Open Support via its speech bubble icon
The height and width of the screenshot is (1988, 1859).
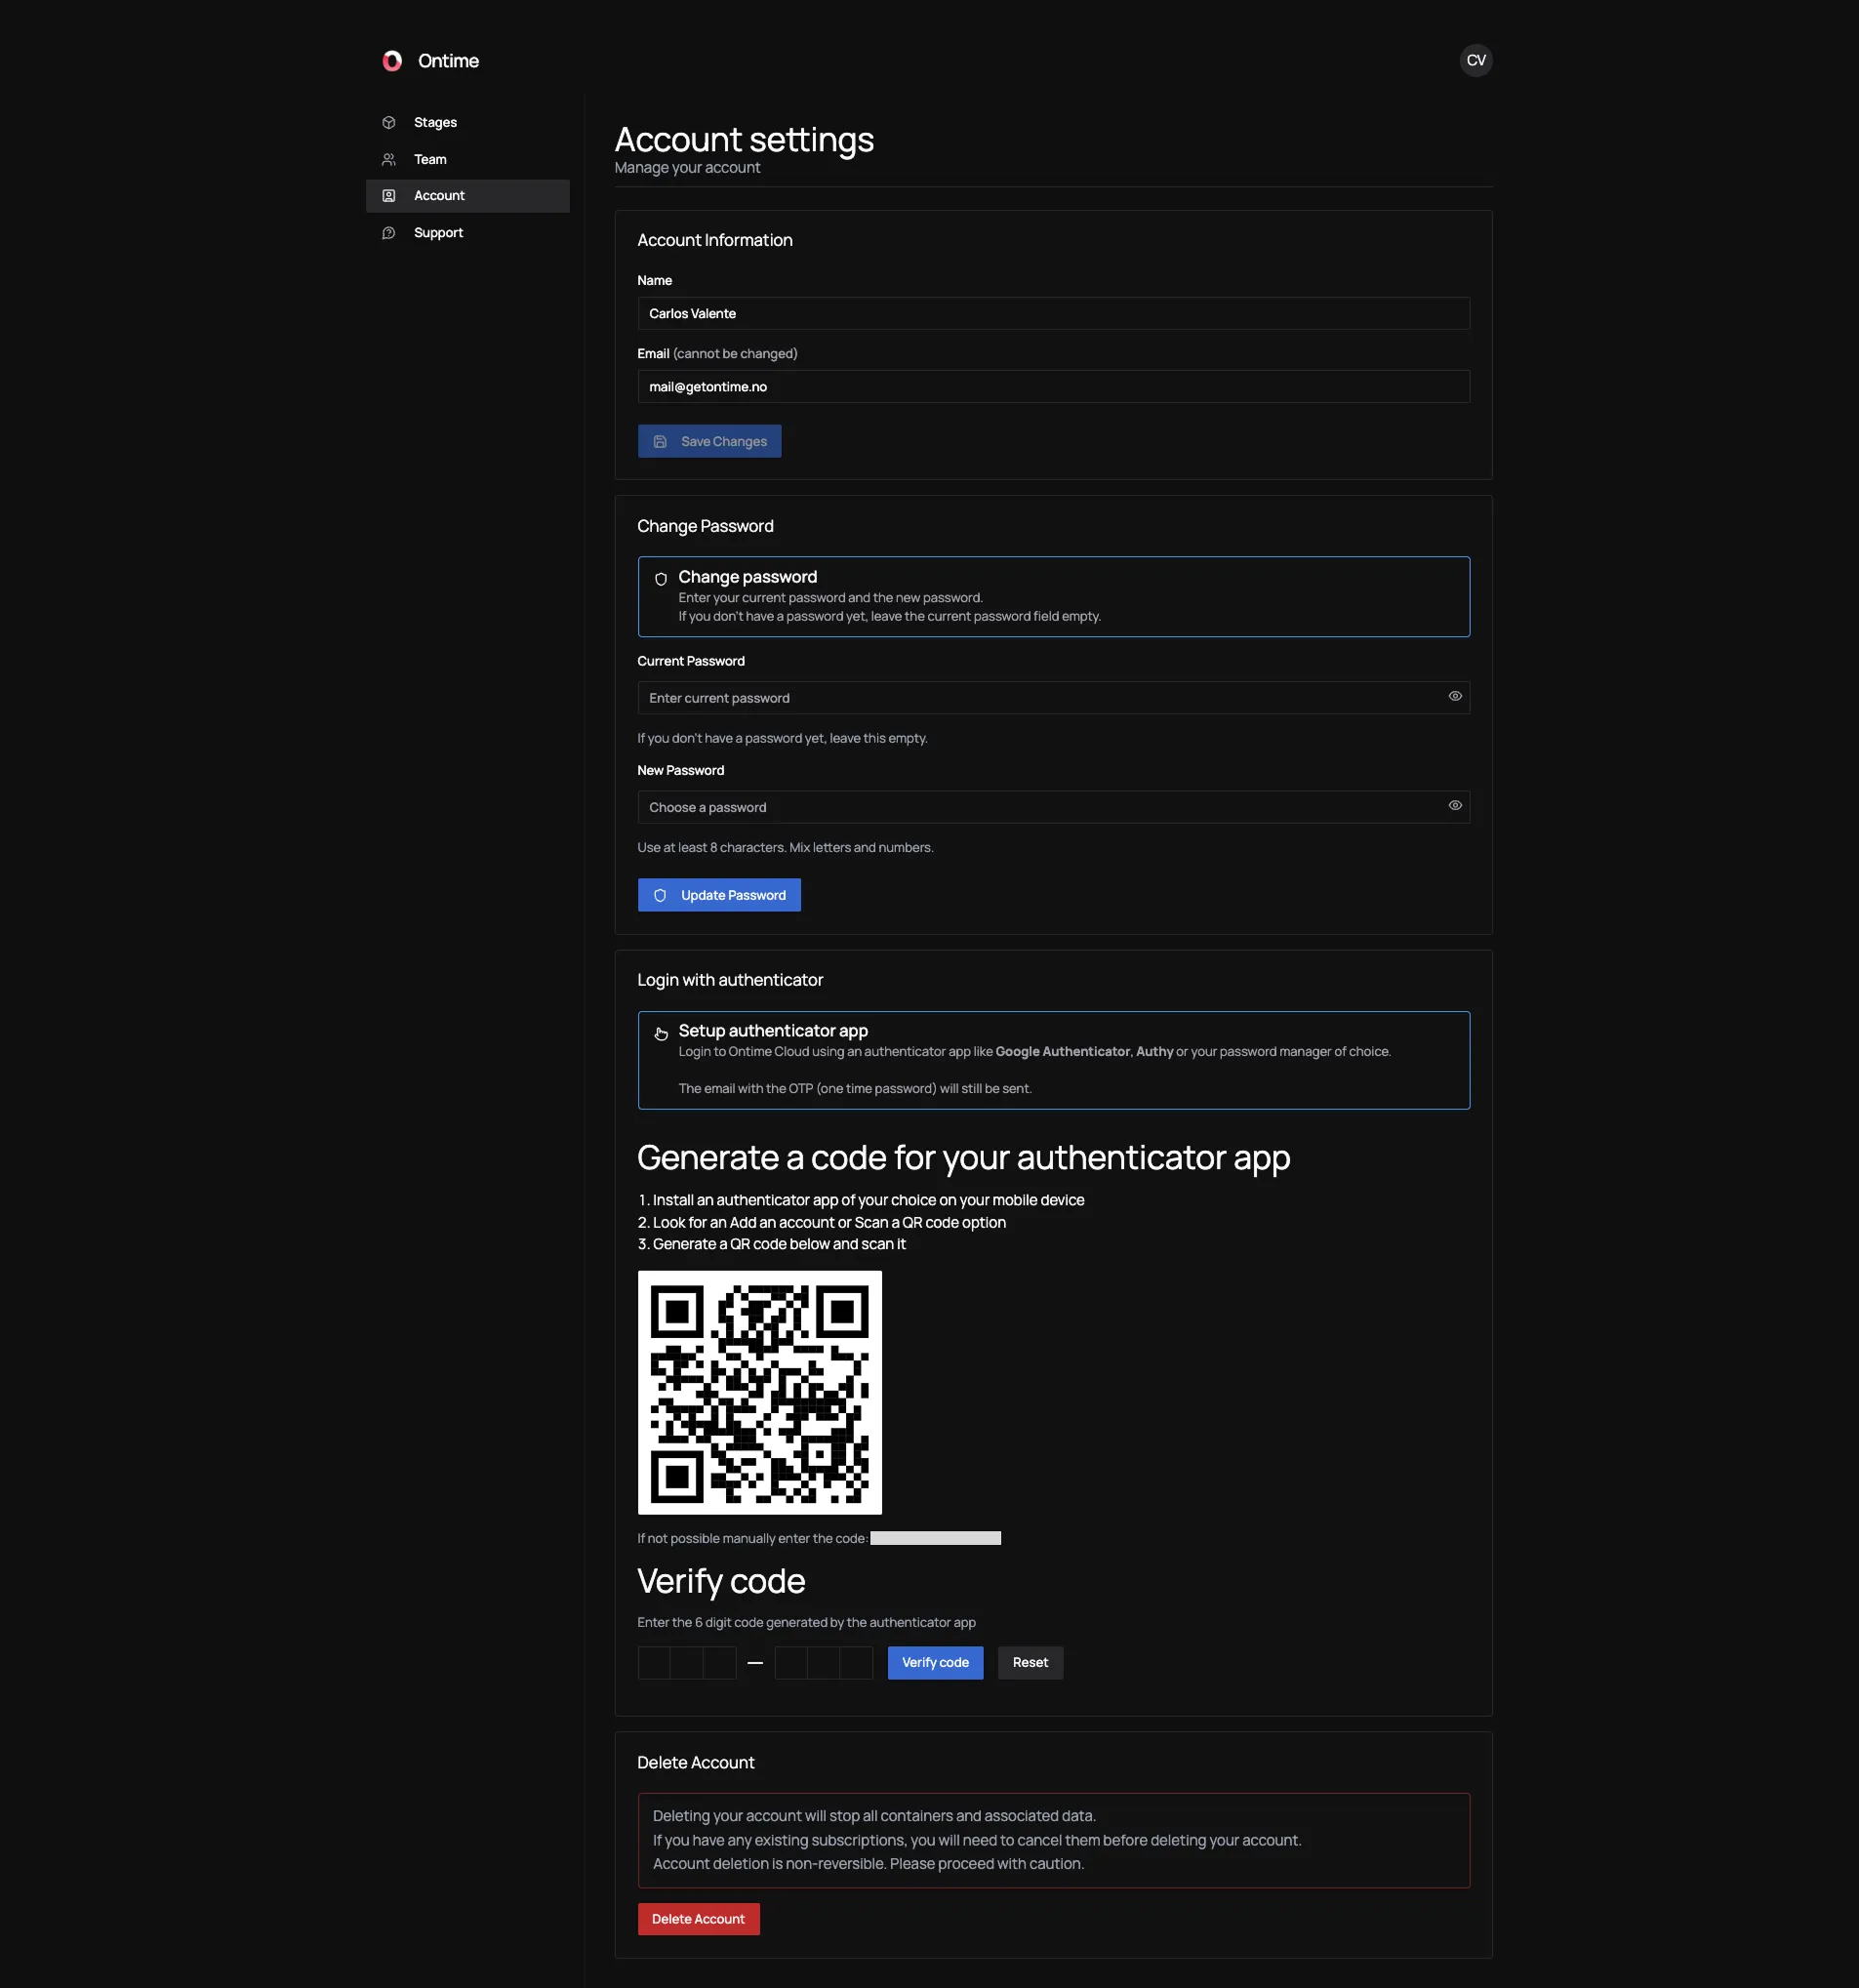389,232
